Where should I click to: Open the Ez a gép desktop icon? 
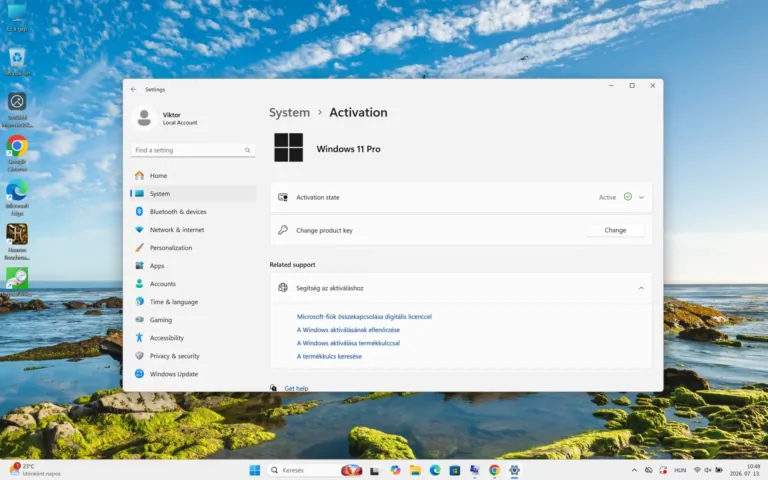pos(17,18)
